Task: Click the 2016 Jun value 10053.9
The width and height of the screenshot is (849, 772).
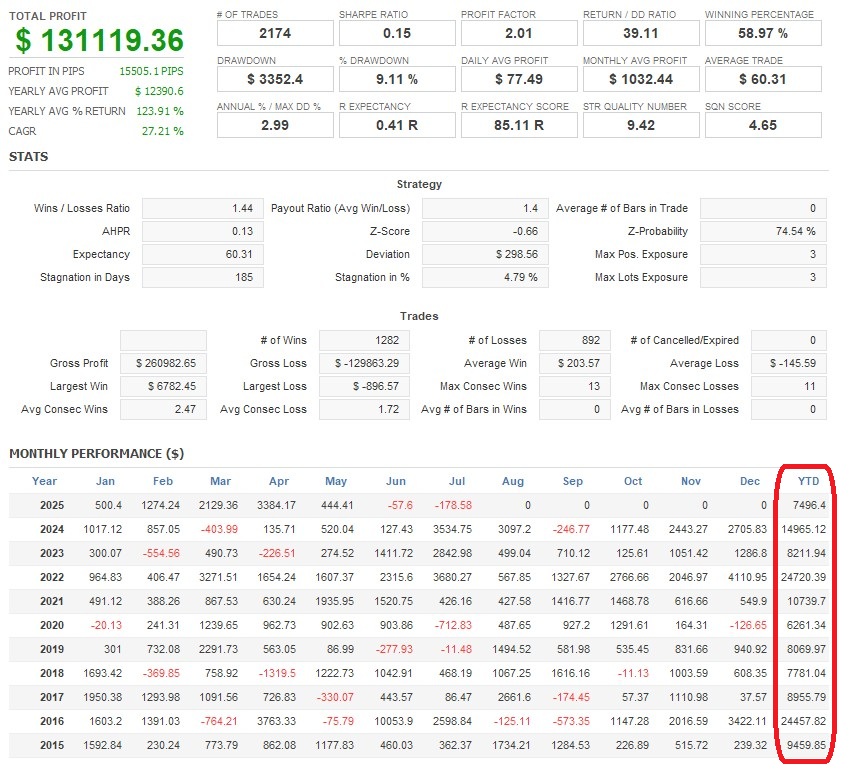Action: pyautogui.click(x=394, y=722)
